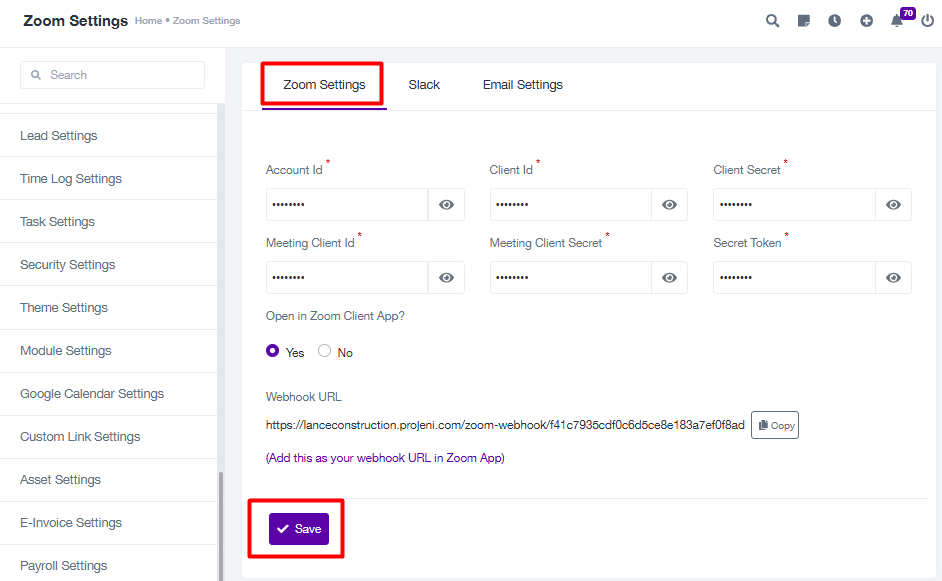
Task: Reveal the Client Id using eye icon
Action: tap(669, 205)
